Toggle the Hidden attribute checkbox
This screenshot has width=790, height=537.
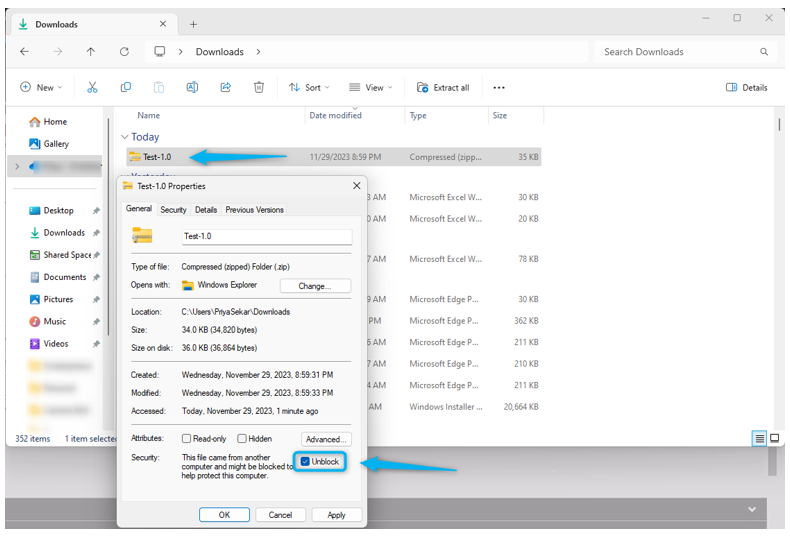pos(242,439)
